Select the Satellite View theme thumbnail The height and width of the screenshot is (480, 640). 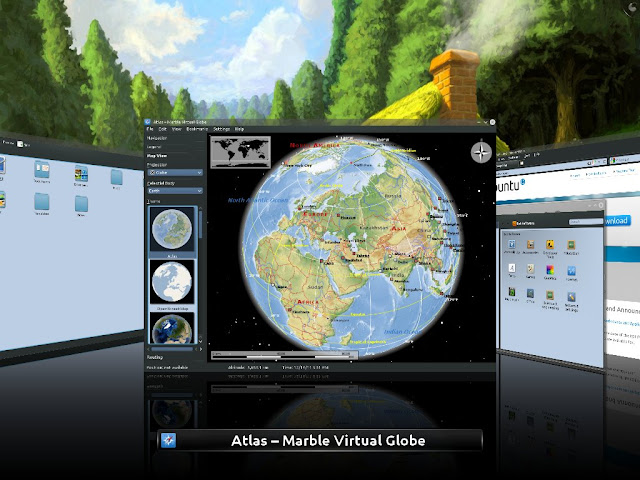pyautogui.click(x=172, y=328)
